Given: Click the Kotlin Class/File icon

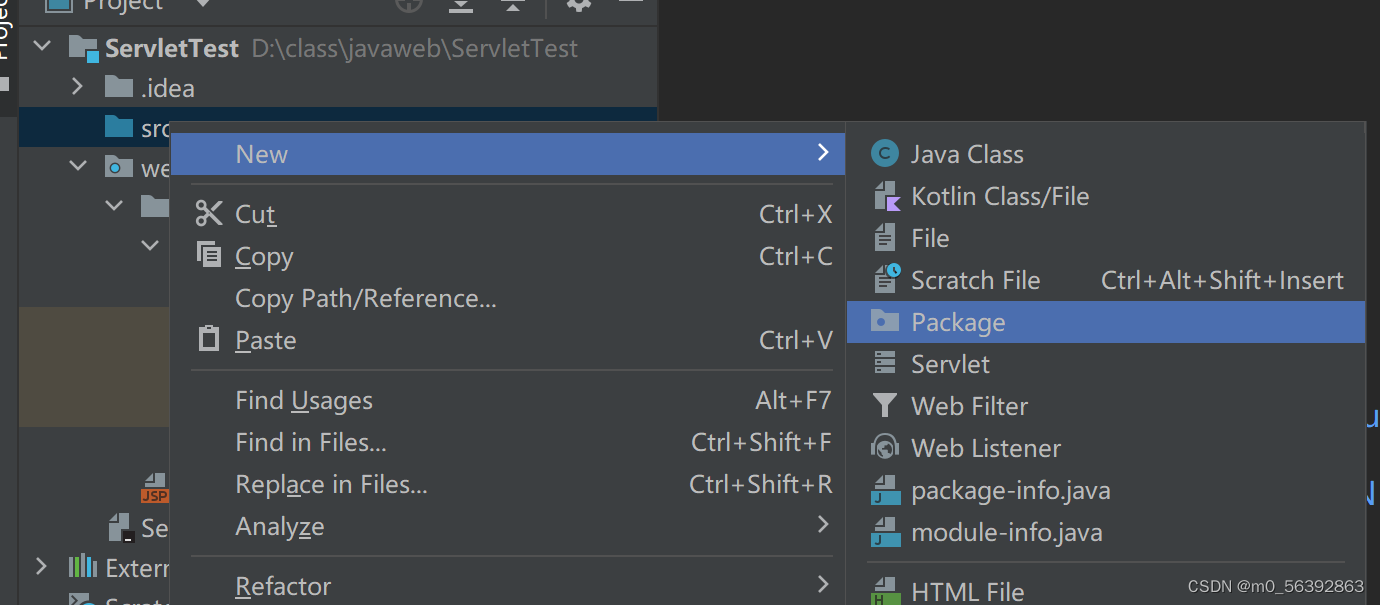Looking at the screenshot, I should pyautogui.click(x=887, y=196).
